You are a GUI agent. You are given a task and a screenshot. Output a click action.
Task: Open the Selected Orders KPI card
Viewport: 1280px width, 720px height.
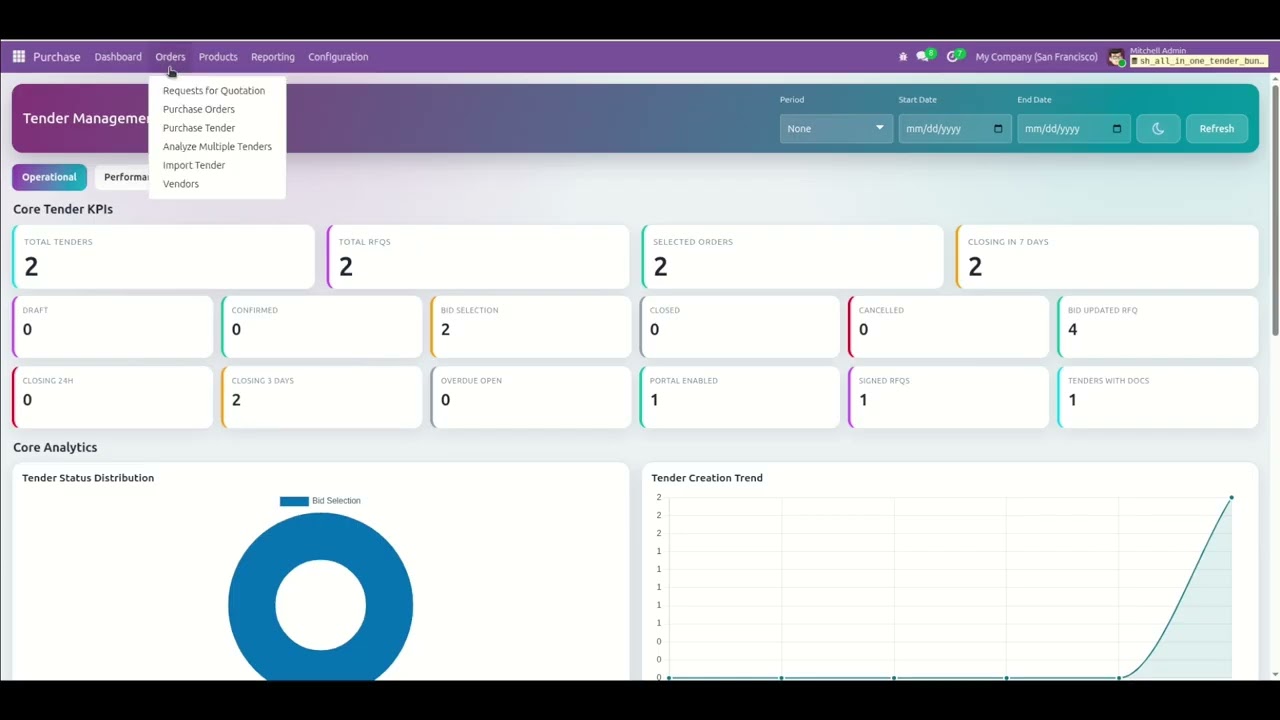pyautogui.click(x=792, y=257)
